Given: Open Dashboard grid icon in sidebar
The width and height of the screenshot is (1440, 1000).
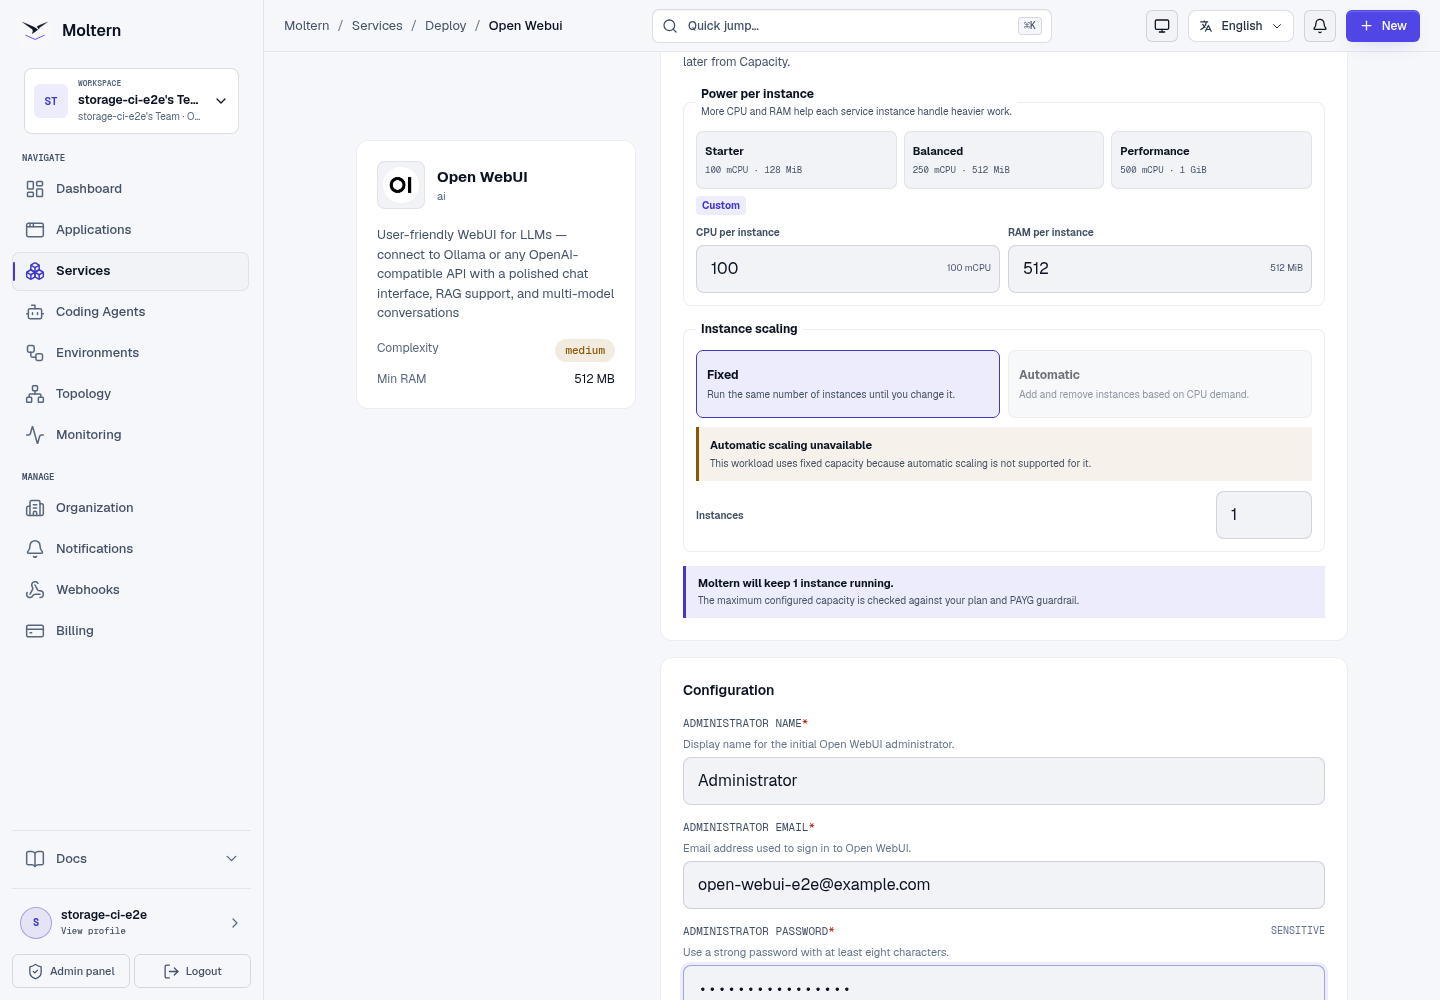Looking at the screenshot, I should tap(35, 189).
